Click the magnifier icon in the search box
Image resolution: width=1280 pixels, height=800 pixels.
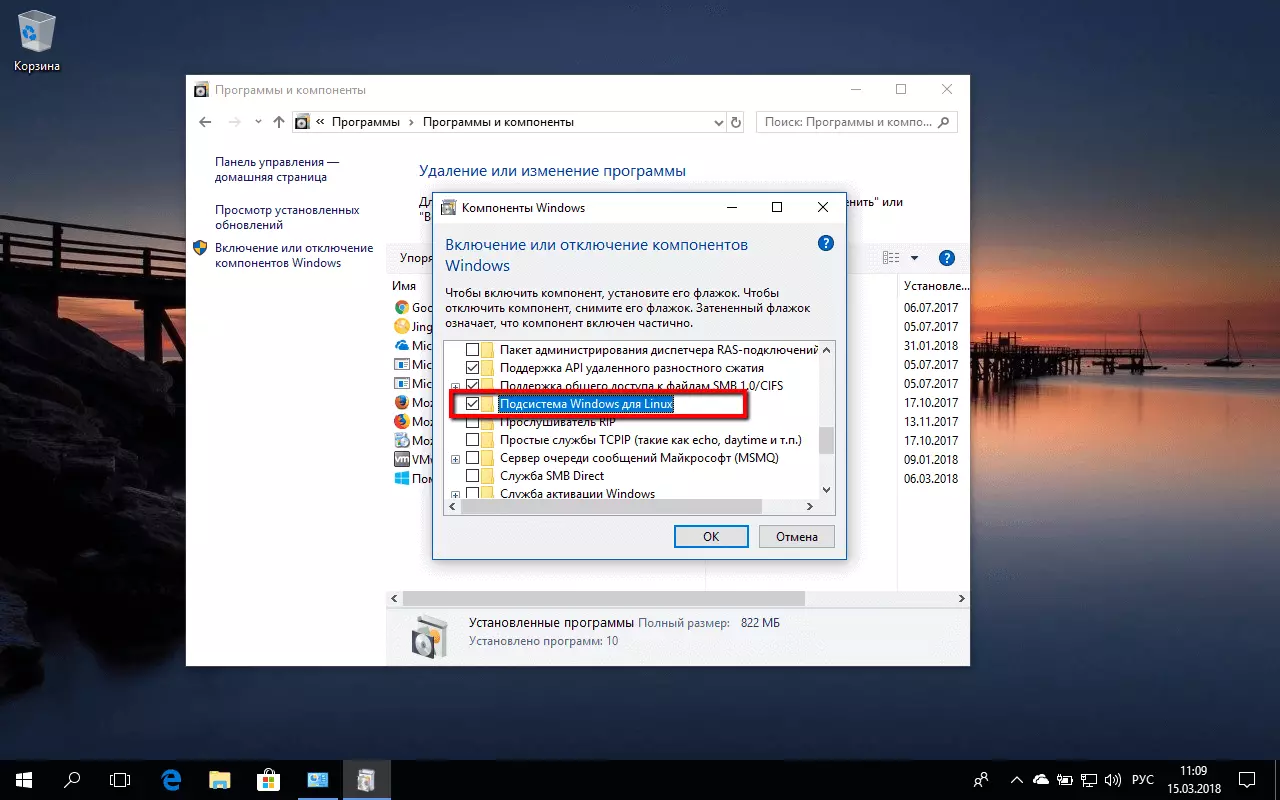coord(942,122)
